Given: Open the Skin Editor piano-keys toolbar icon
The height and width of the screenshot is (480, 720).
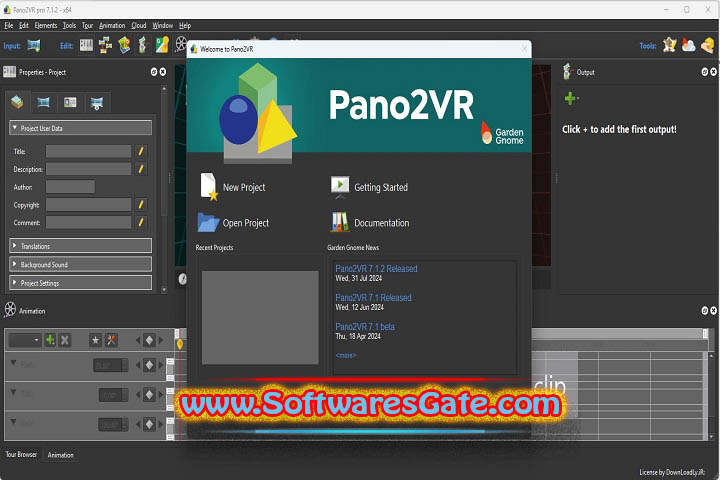Looking at the screenshot, I should (x=86, y=45).
